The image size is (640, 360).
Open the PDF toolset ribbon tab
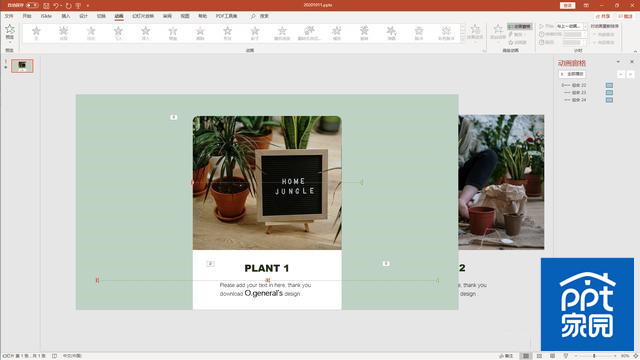click(227, 16)
